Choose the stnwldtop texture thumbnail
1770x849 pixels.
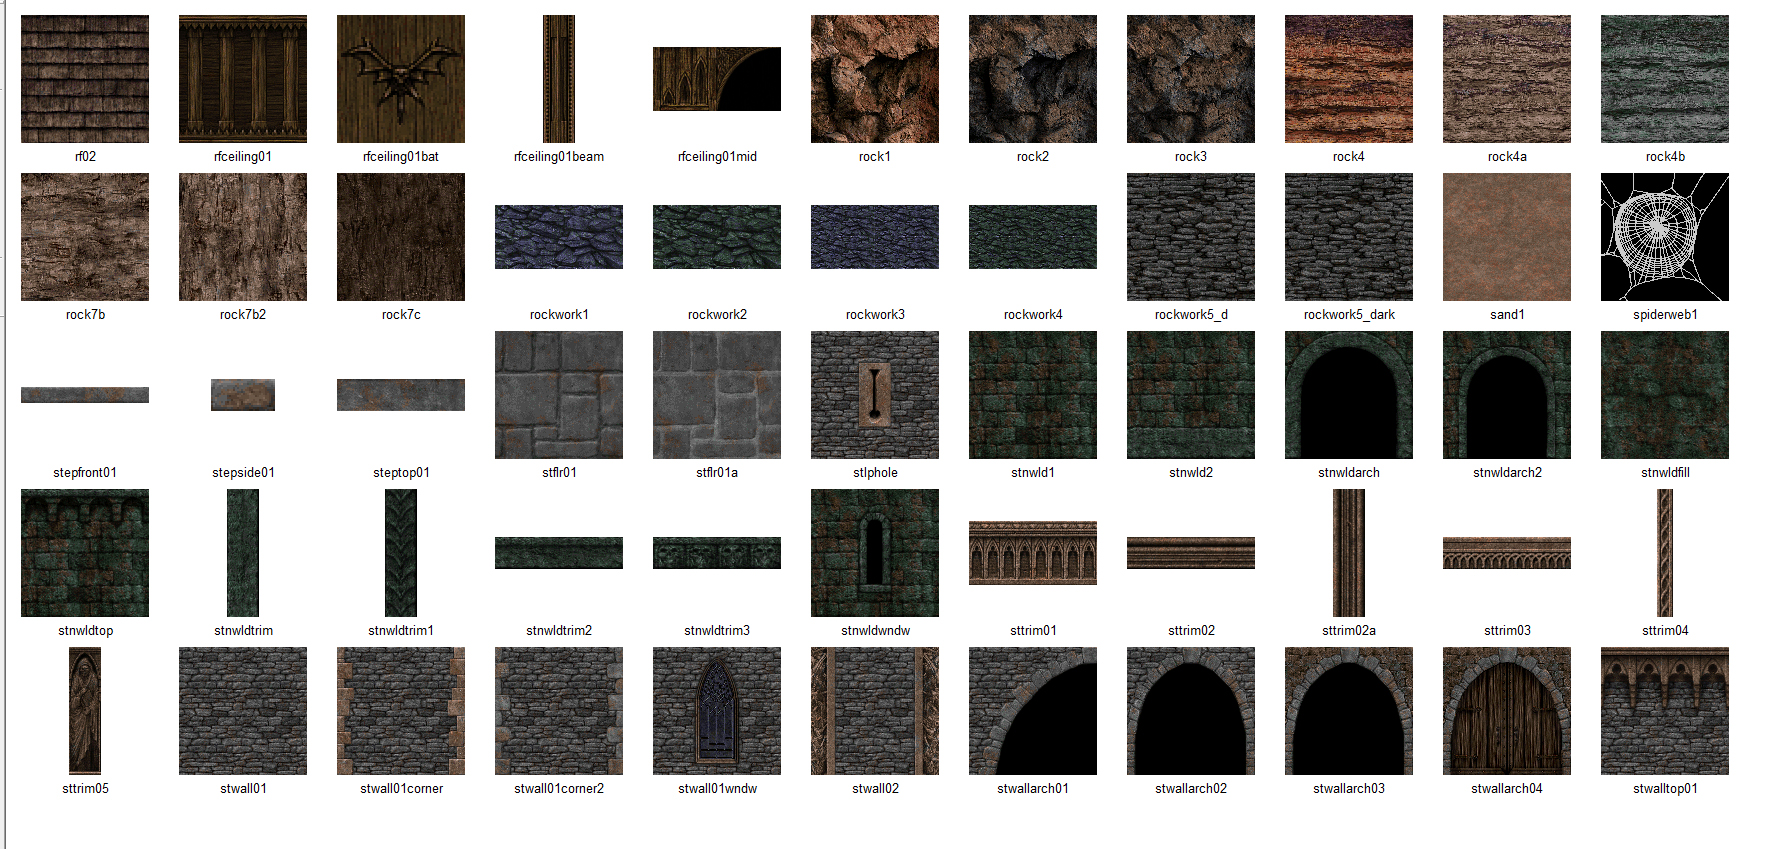pos(85,553)
